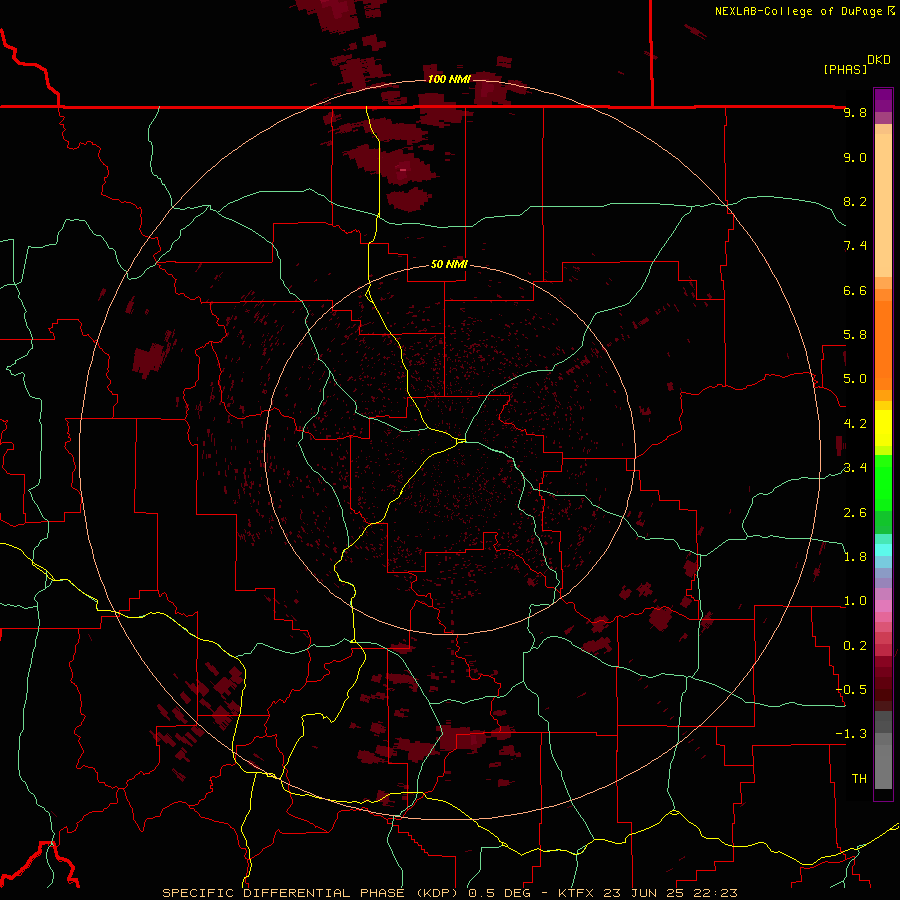The width and height of the screenshot is (900, 900).
Task: Select the 50 NMI range ring label
Action: tap(449, 264)
